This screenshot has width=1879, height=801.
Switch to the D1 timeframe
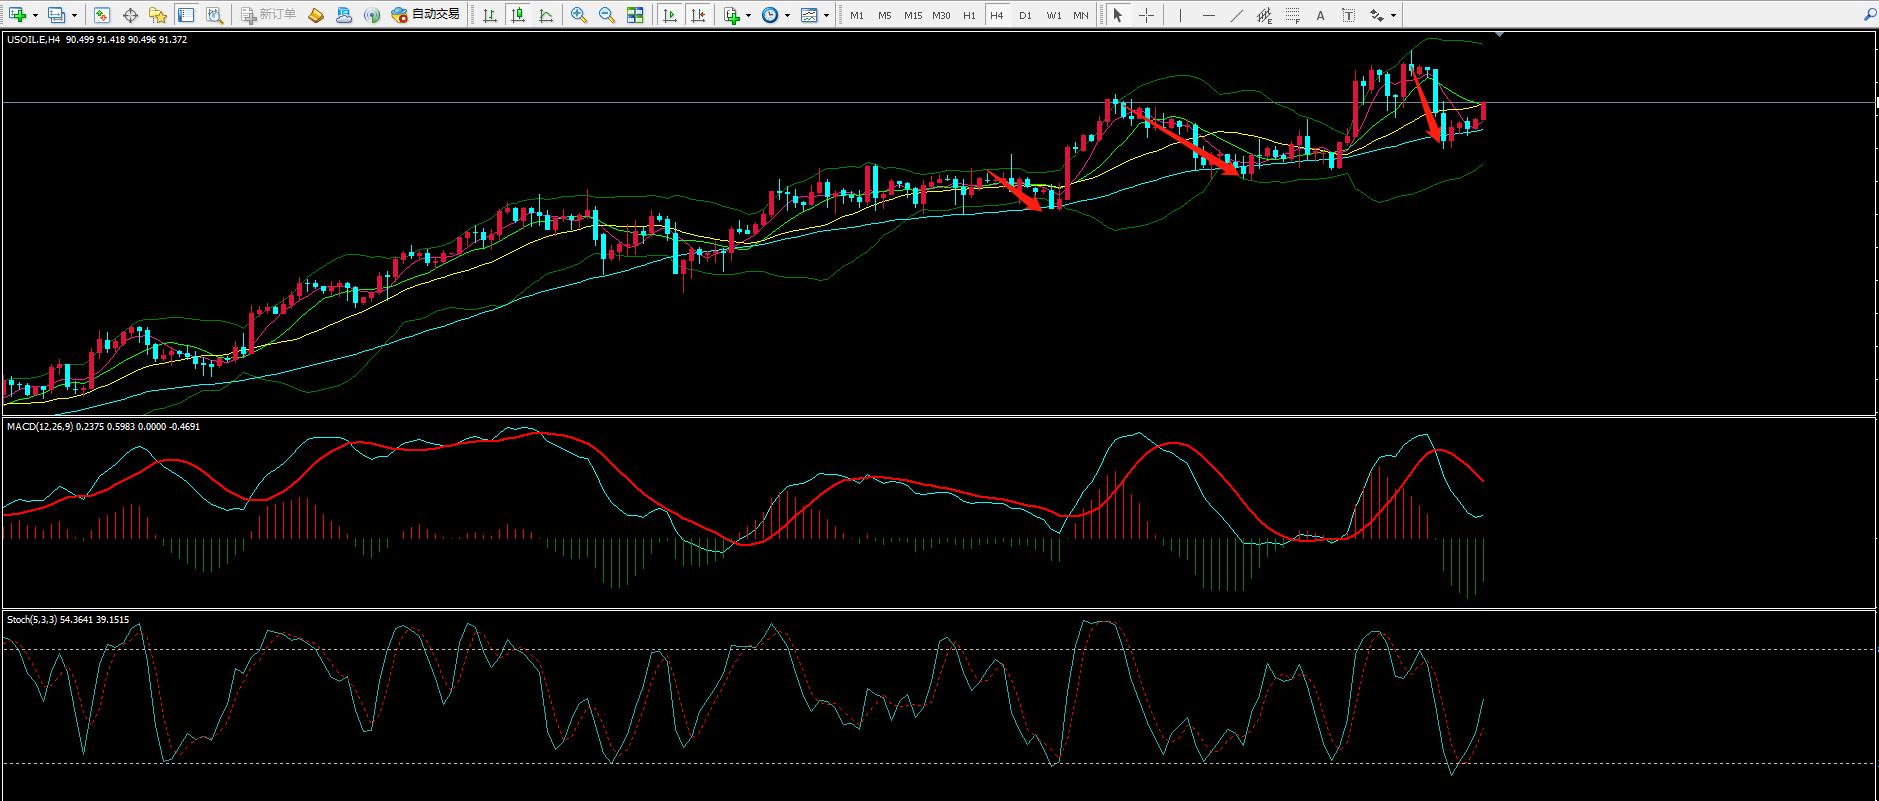(1025, 15)
